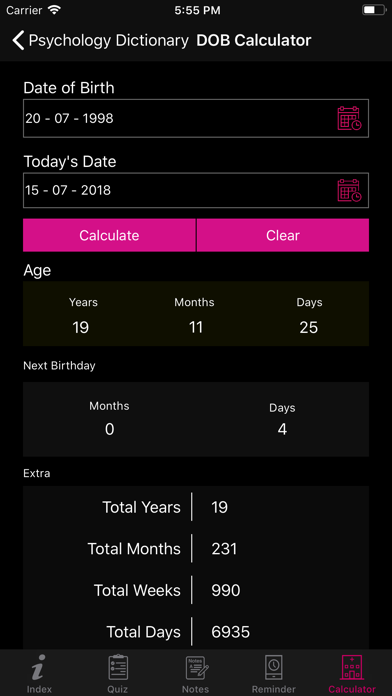Tap the Age years value 19
This screenshot has width=392, height=696.
(x=81, y=328)
